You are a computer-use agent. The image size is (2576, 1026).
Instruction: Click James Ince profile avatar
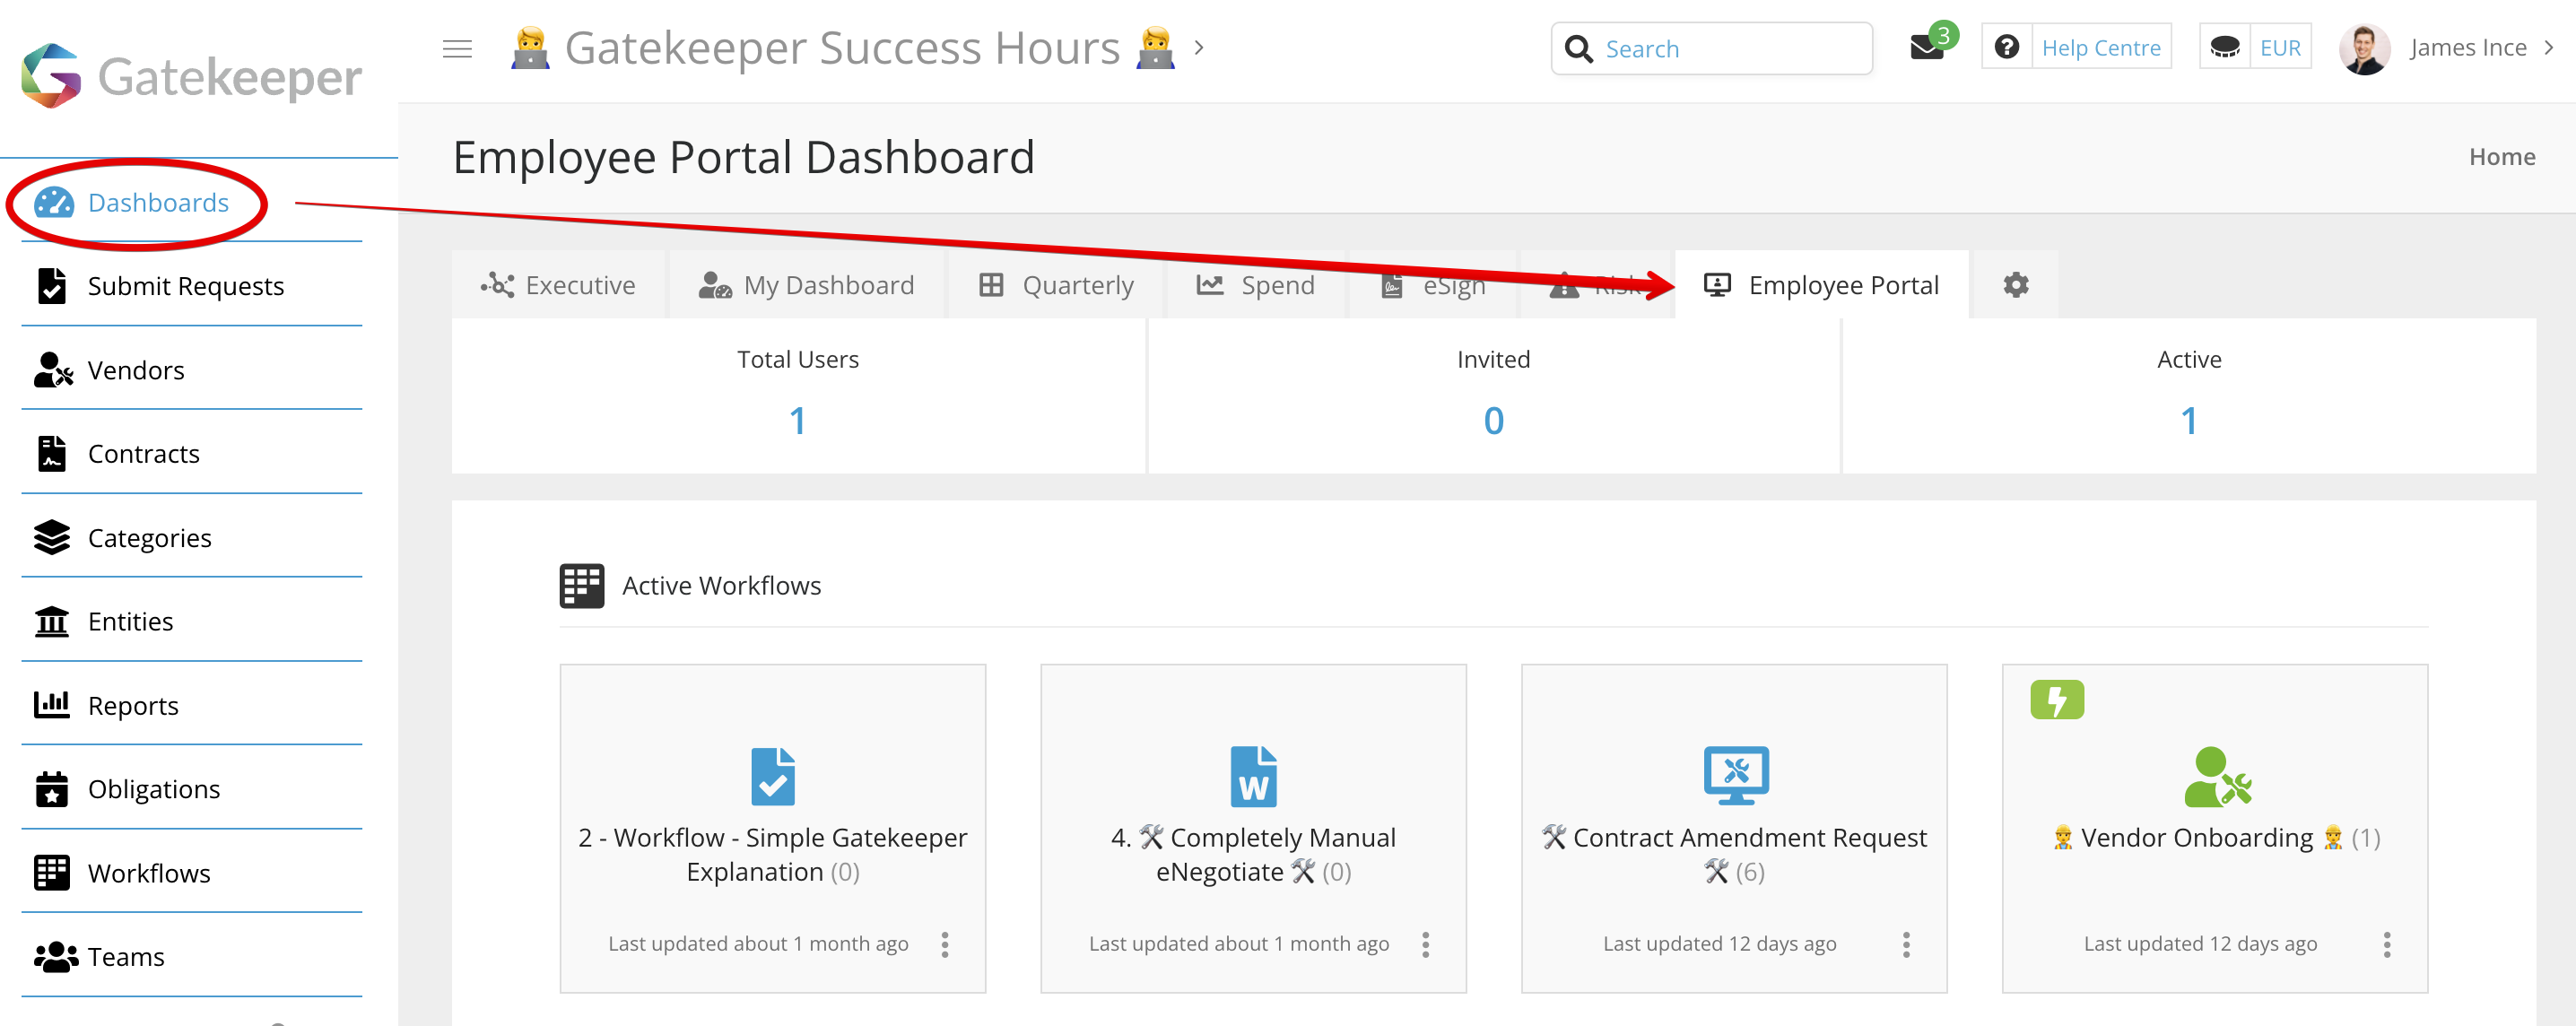click(x=2364, y=48)
